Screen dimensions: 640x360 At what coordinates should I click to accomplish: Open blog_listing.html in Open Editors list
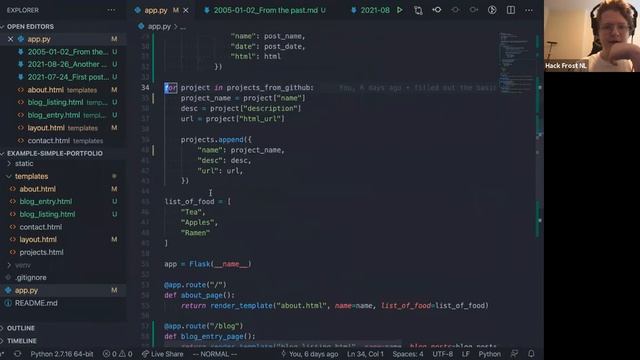55,102
